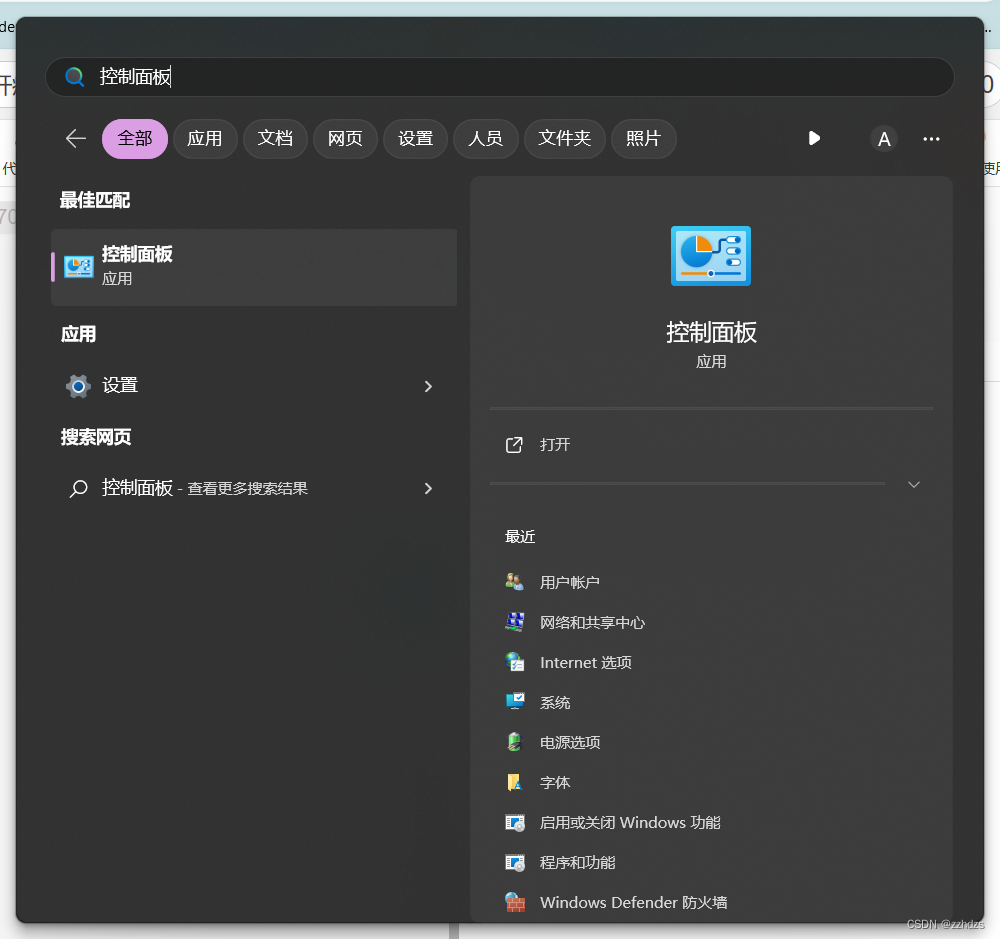The height and width of the screenshot is (939, 1000).
Task: Click the Copilot/Bing play-shaped icon
Action: [x=814, y=138]
